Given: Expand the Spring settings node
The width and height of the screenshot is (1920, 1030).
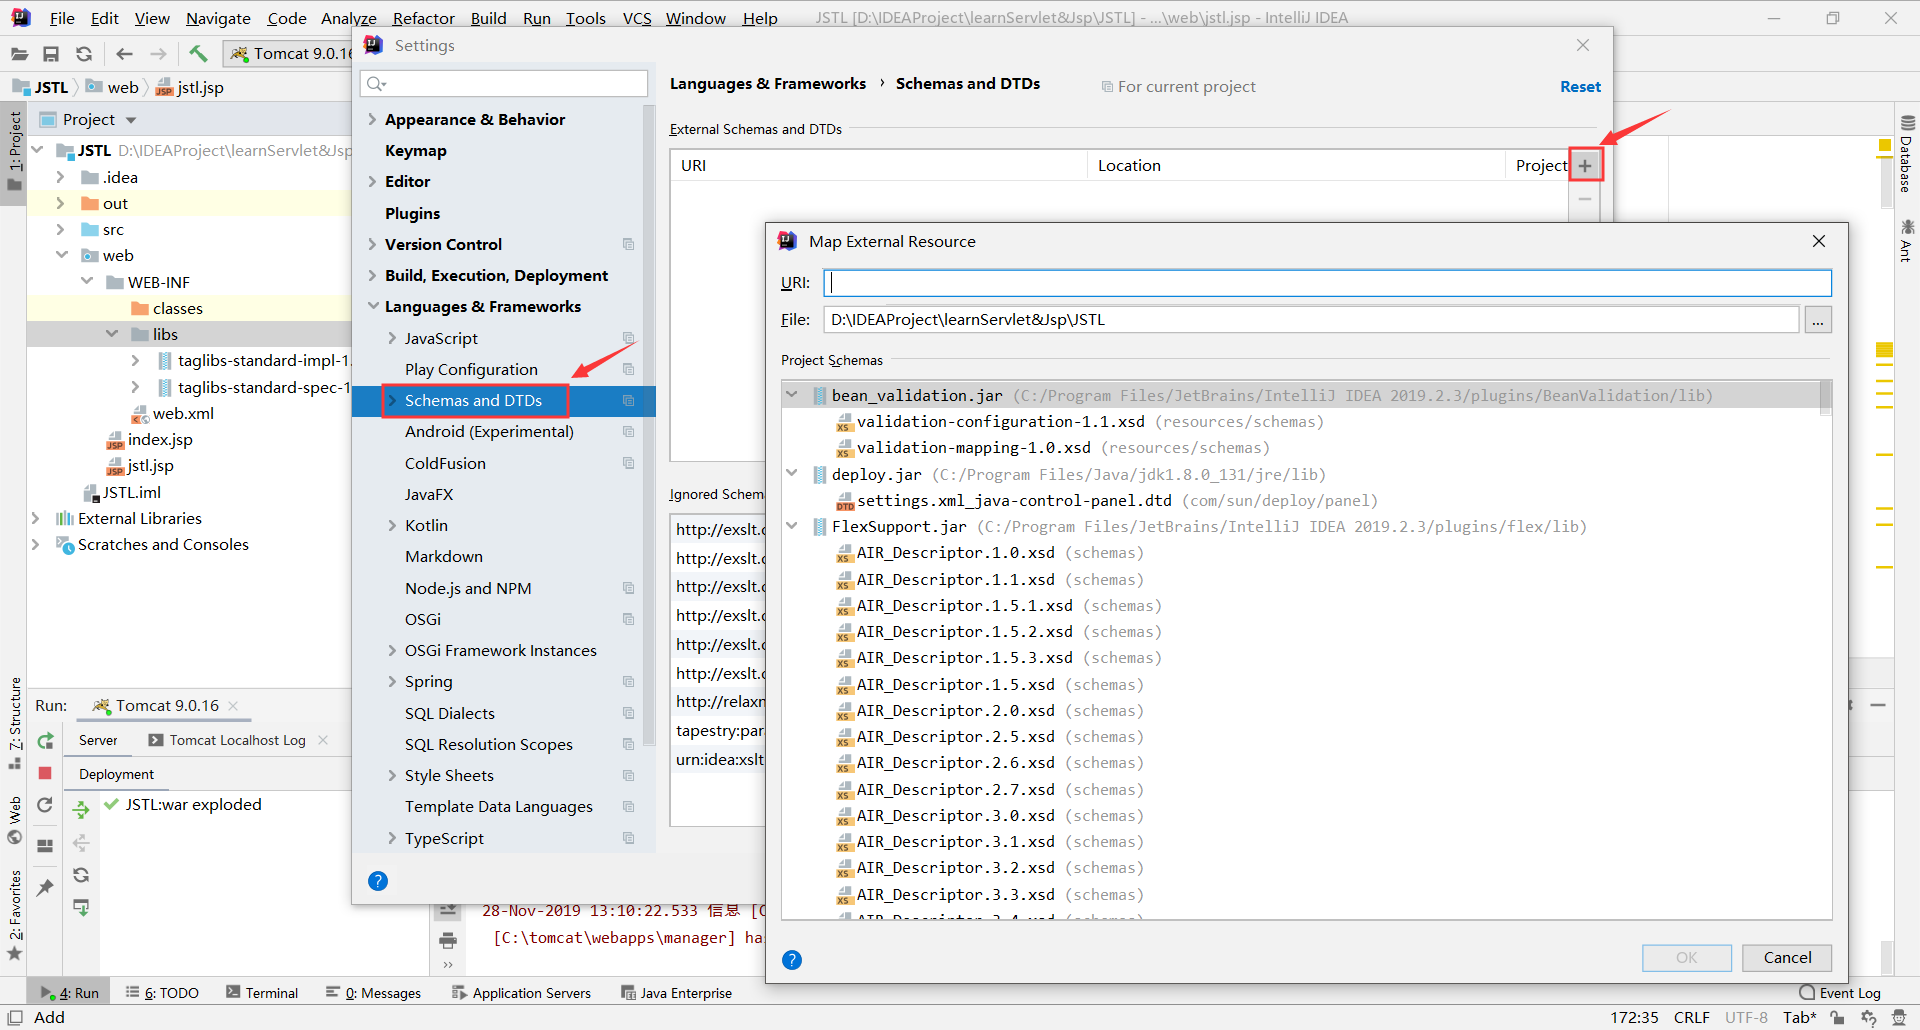Looking at the screenshot, I should [392, 681].
